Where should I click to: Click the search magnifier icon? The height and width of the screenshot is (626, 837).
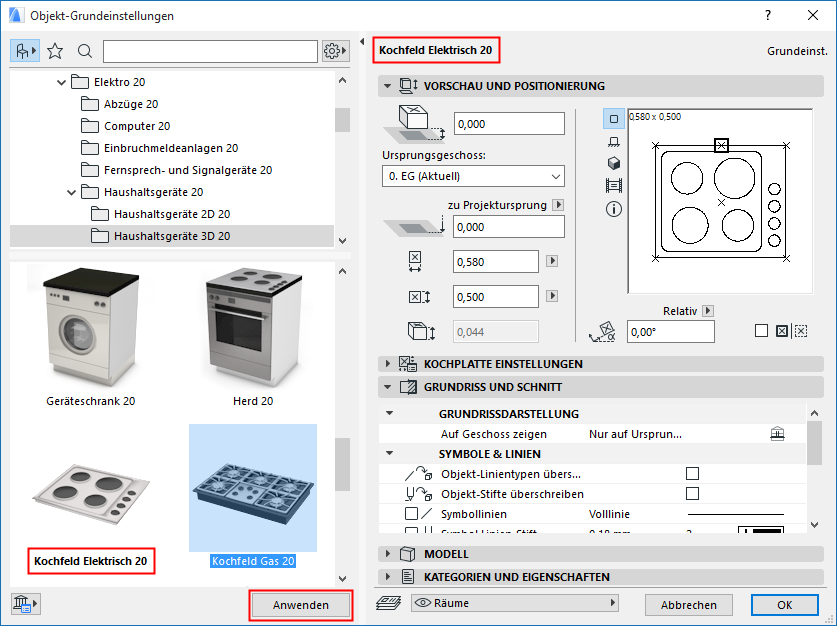[84, 51]
